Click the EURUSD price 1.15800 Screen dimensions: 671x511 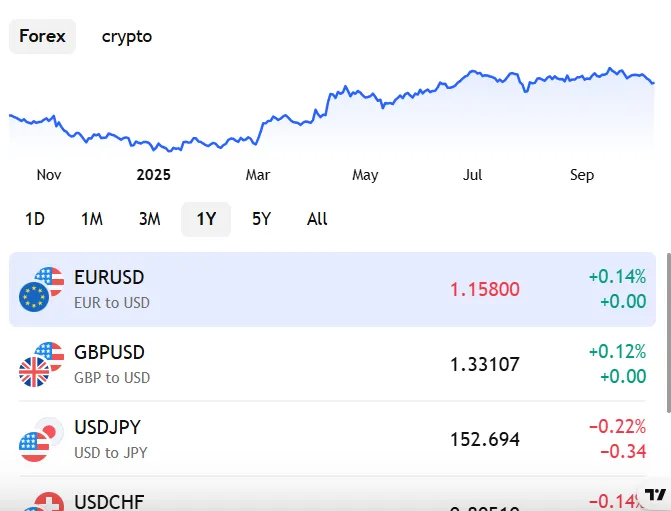pos(484,290)
